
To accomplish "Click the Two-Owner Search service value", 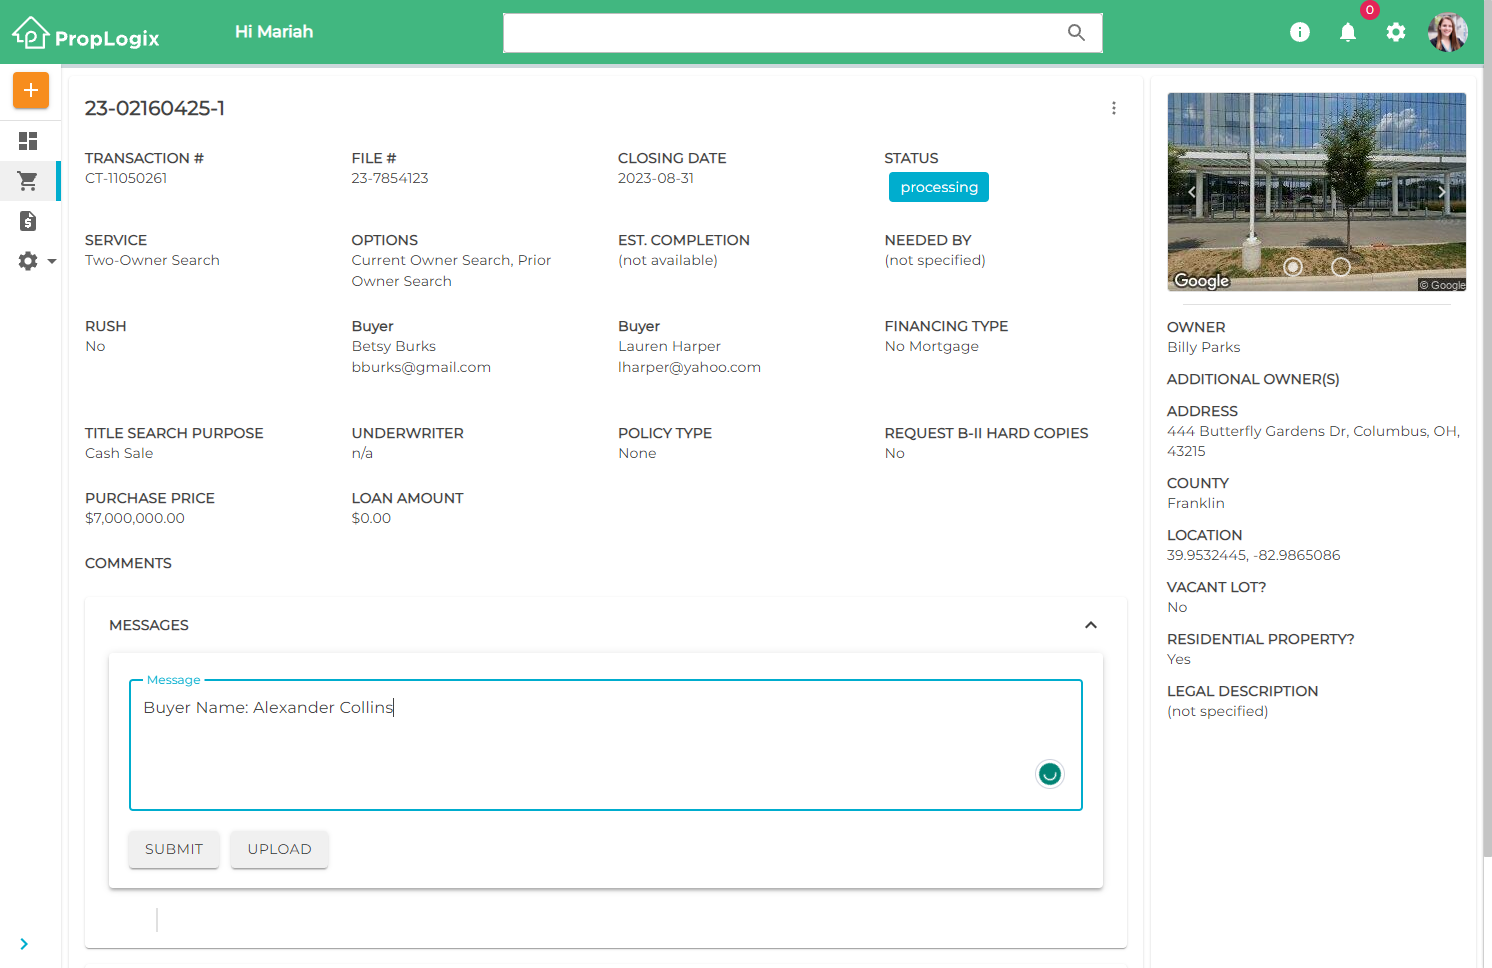I will click(152, 260).
